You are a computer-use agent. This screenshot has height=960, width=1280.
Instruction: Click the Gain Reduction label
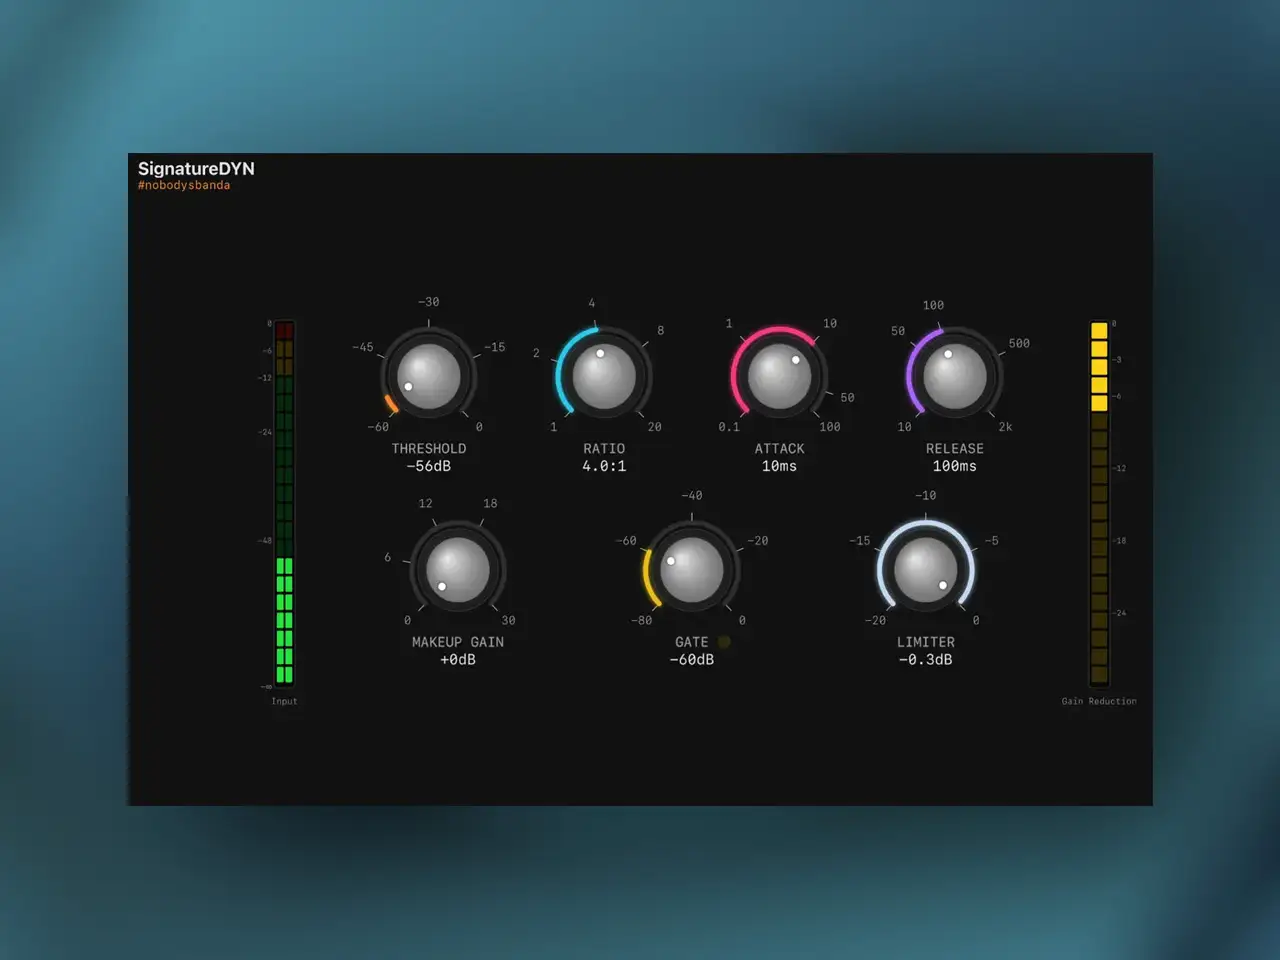(x=1099, y=701)
